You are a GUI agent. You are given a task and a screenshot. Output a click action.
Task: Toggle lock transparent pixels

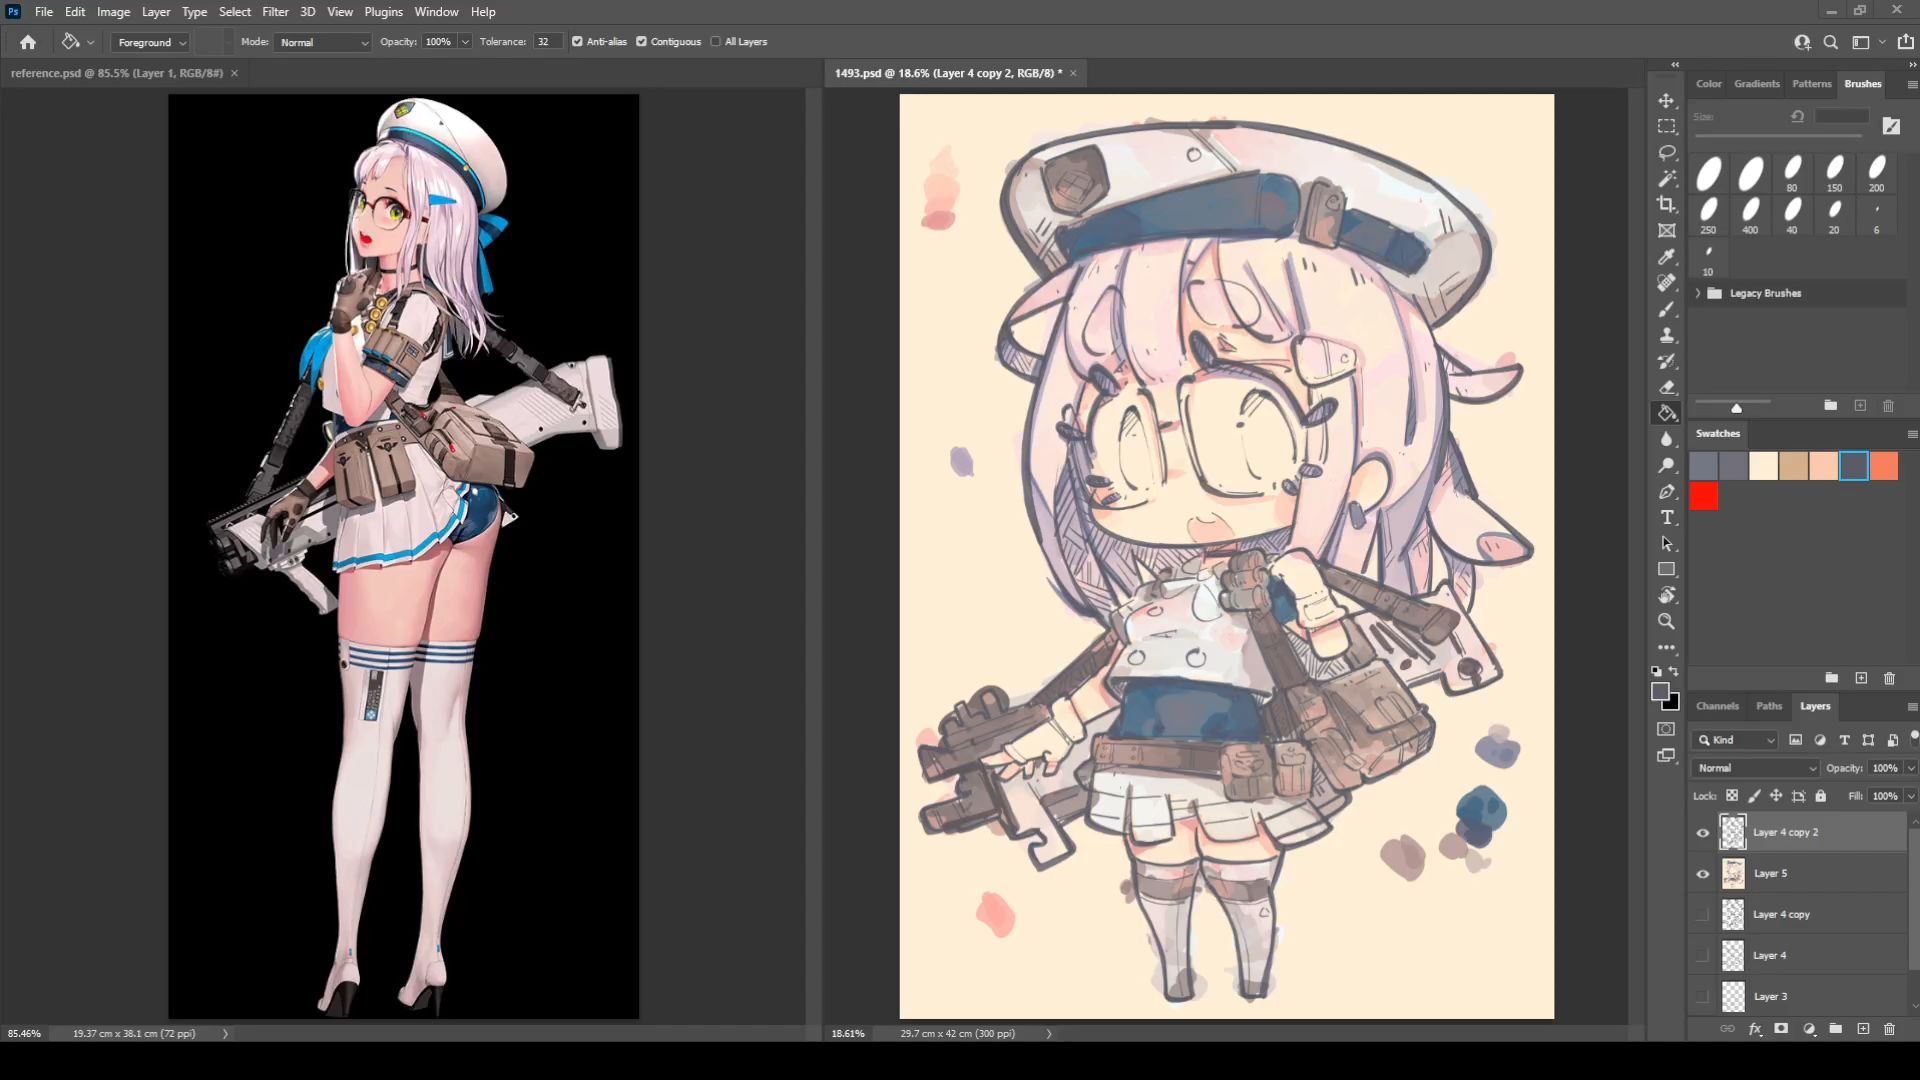tap(1732, 796)
